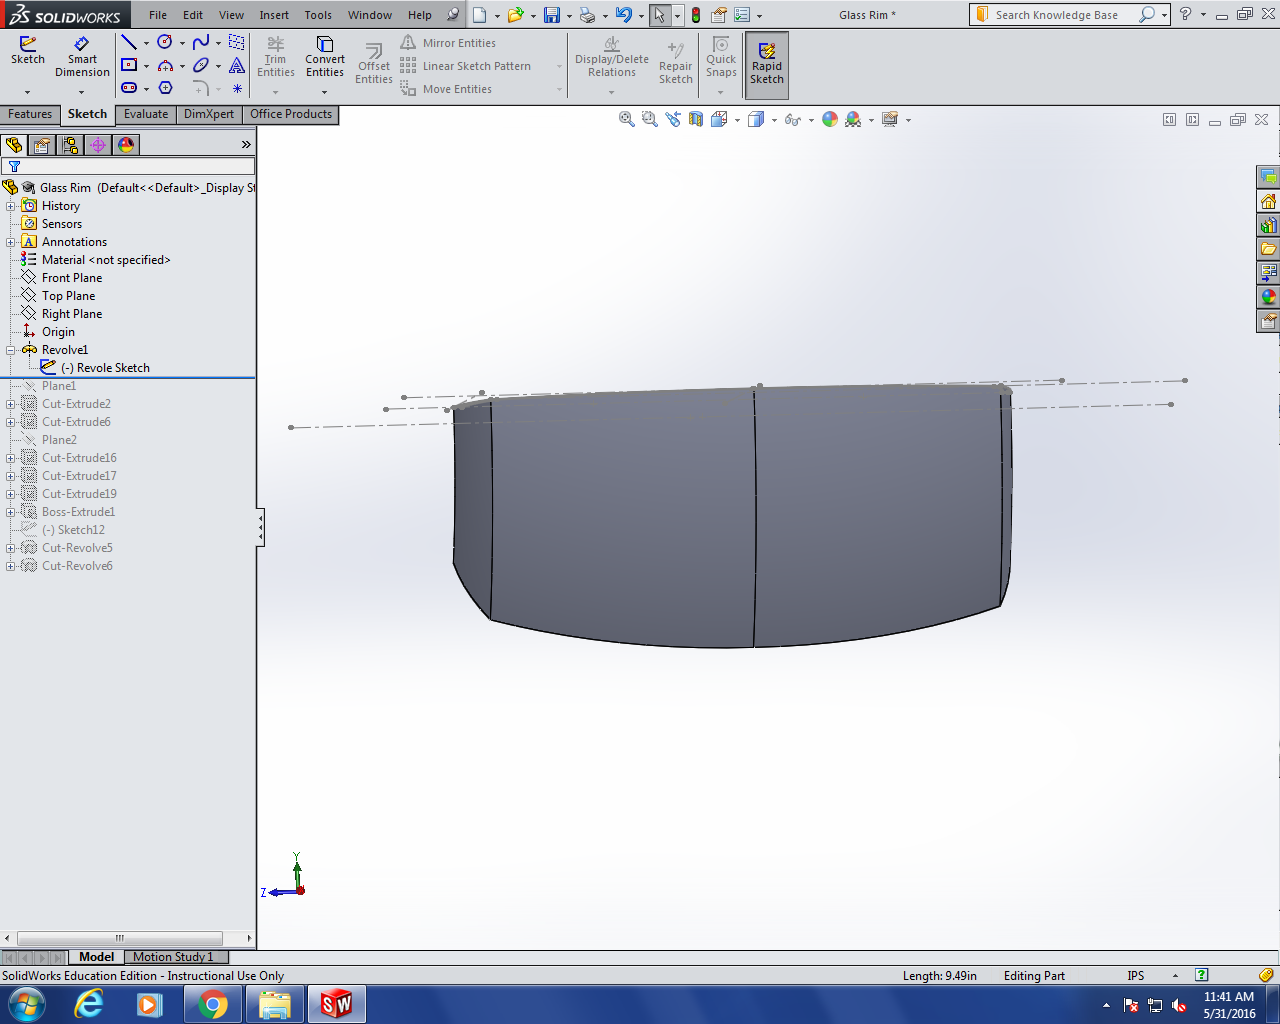Switch to the Motion Study 1 tab

tap(173, 957)
